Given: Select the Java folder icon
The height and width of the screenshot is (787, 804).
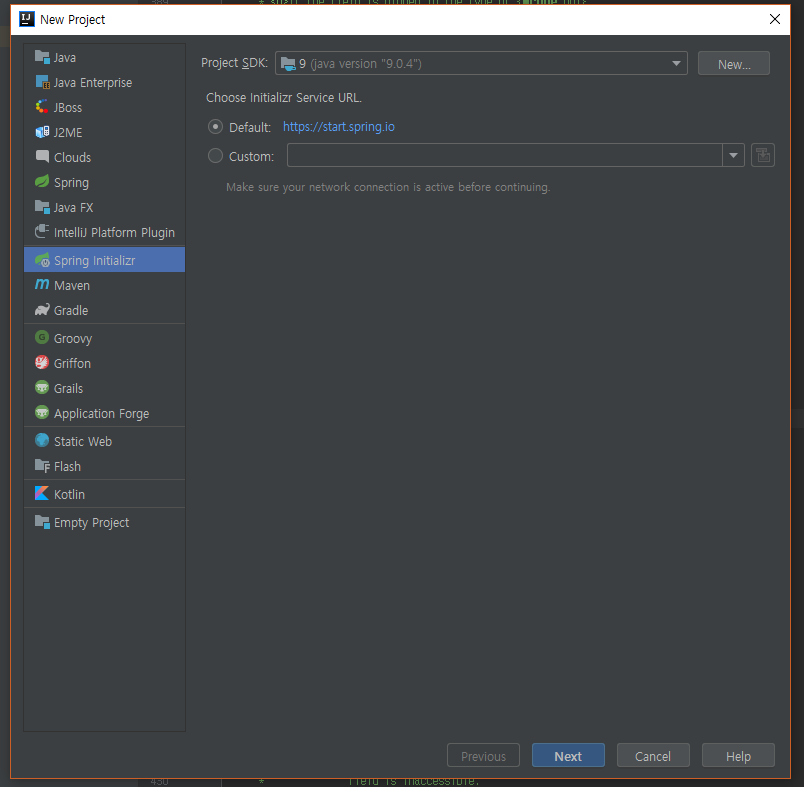Looking at the screenshot, I should (x=42, y=56).
